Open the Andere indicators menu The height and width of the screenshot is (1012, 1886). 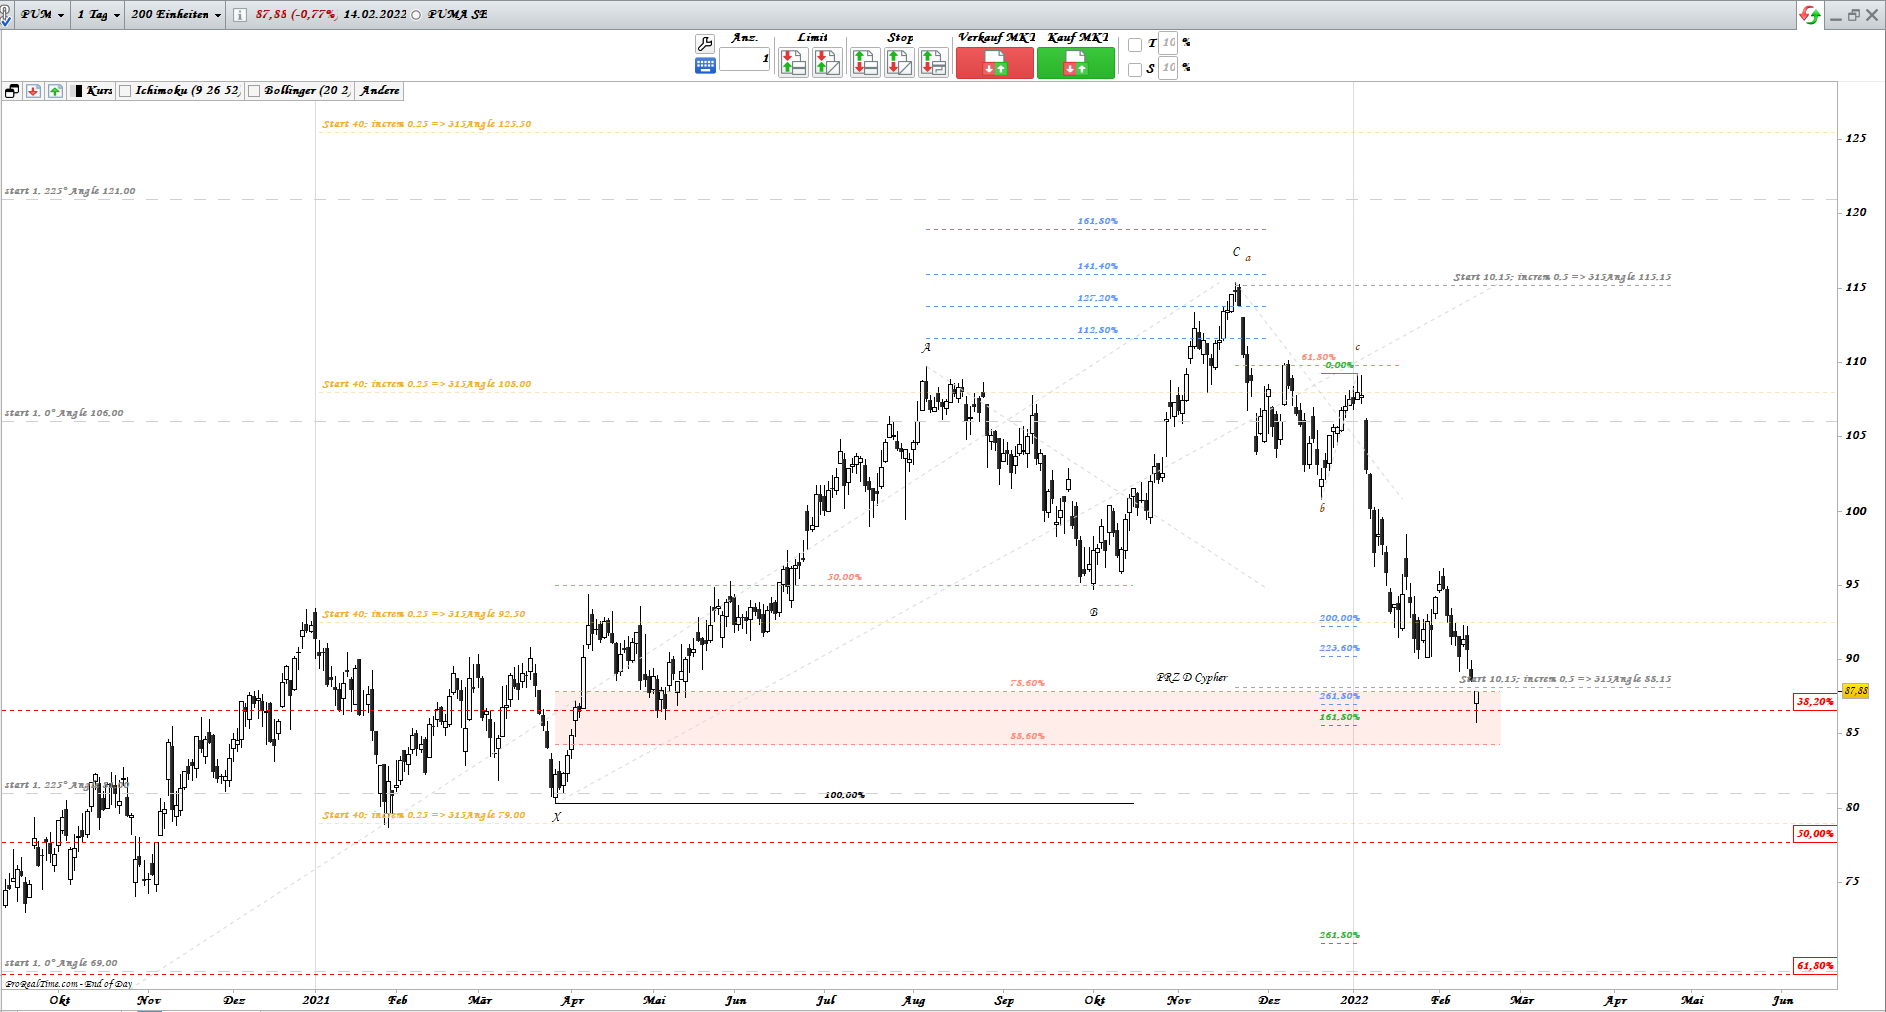pyautogui.click(x=382, y=91)
